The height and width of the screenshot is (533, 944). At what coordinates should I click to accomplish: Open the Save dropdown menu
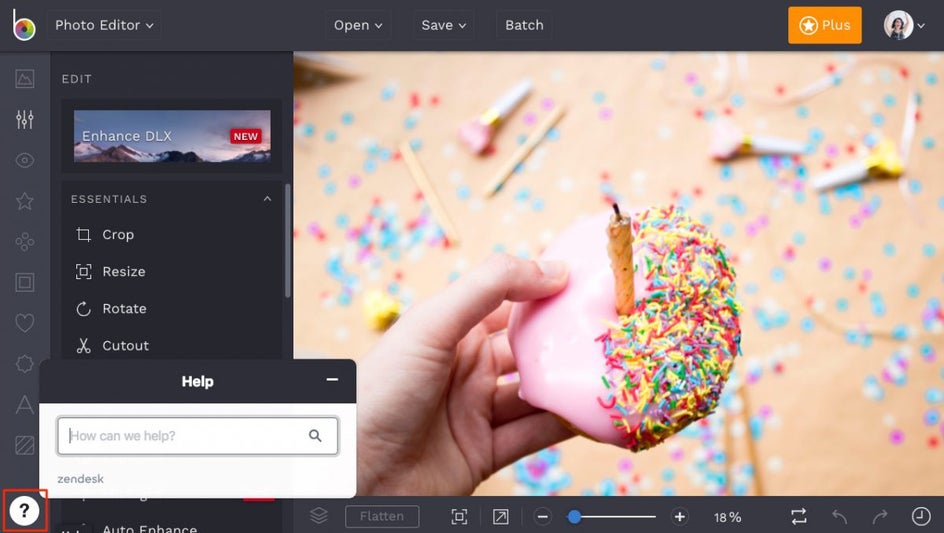[444, 25]
